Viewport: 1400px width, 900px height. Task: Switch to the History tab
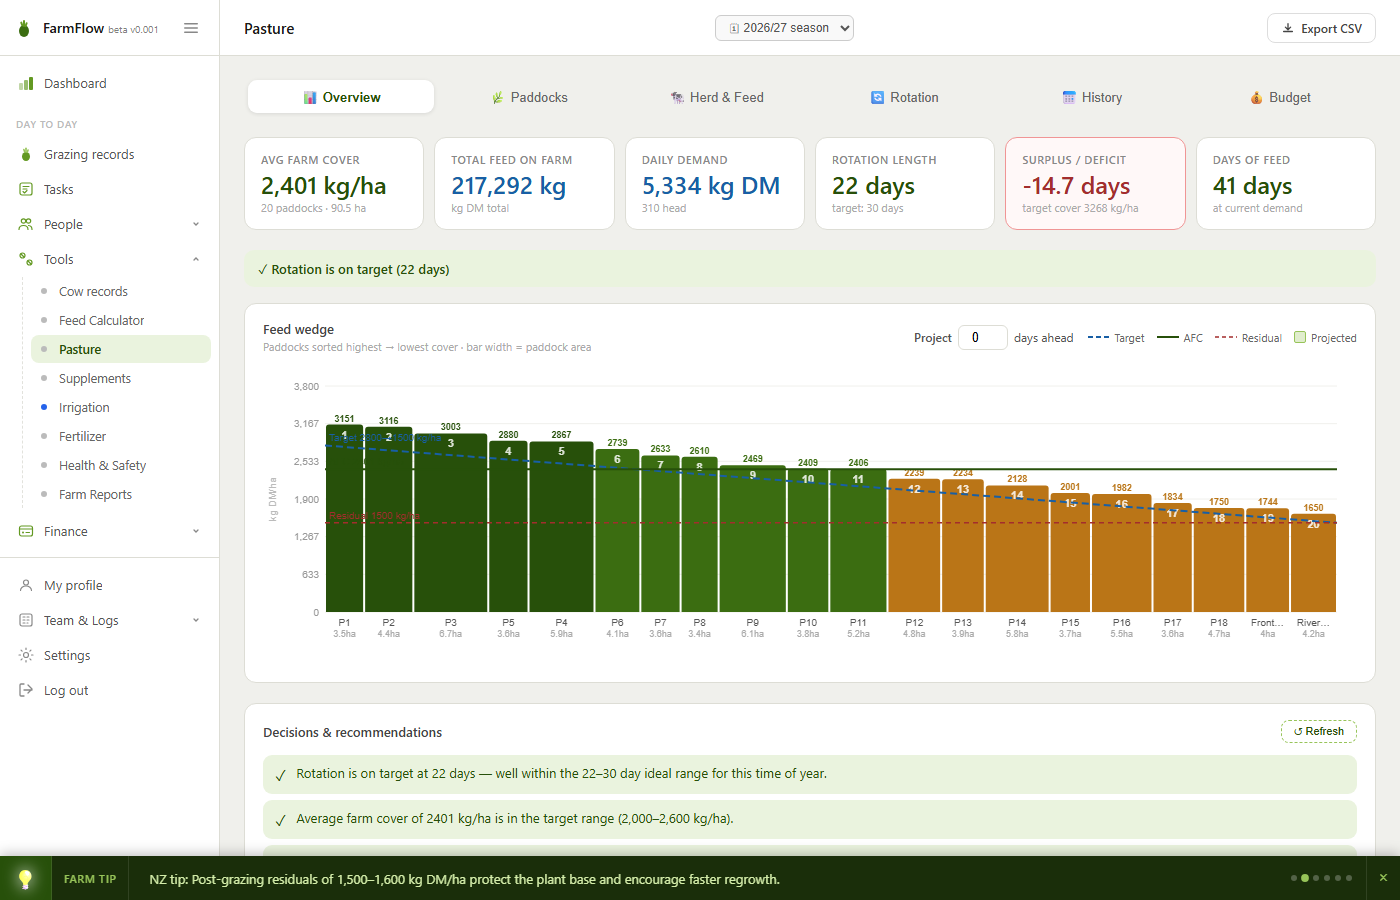pyautogui.click(x=1092, y=97)
